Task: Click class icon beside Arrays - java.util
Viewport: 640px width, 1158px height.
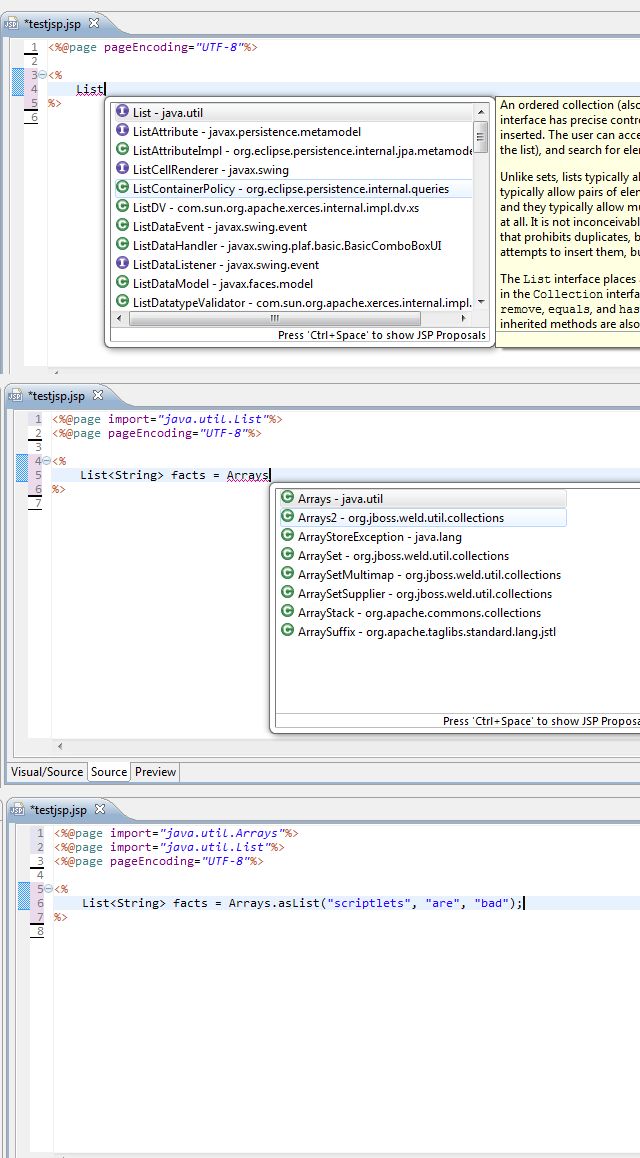Action: click(x=288, y=498)
